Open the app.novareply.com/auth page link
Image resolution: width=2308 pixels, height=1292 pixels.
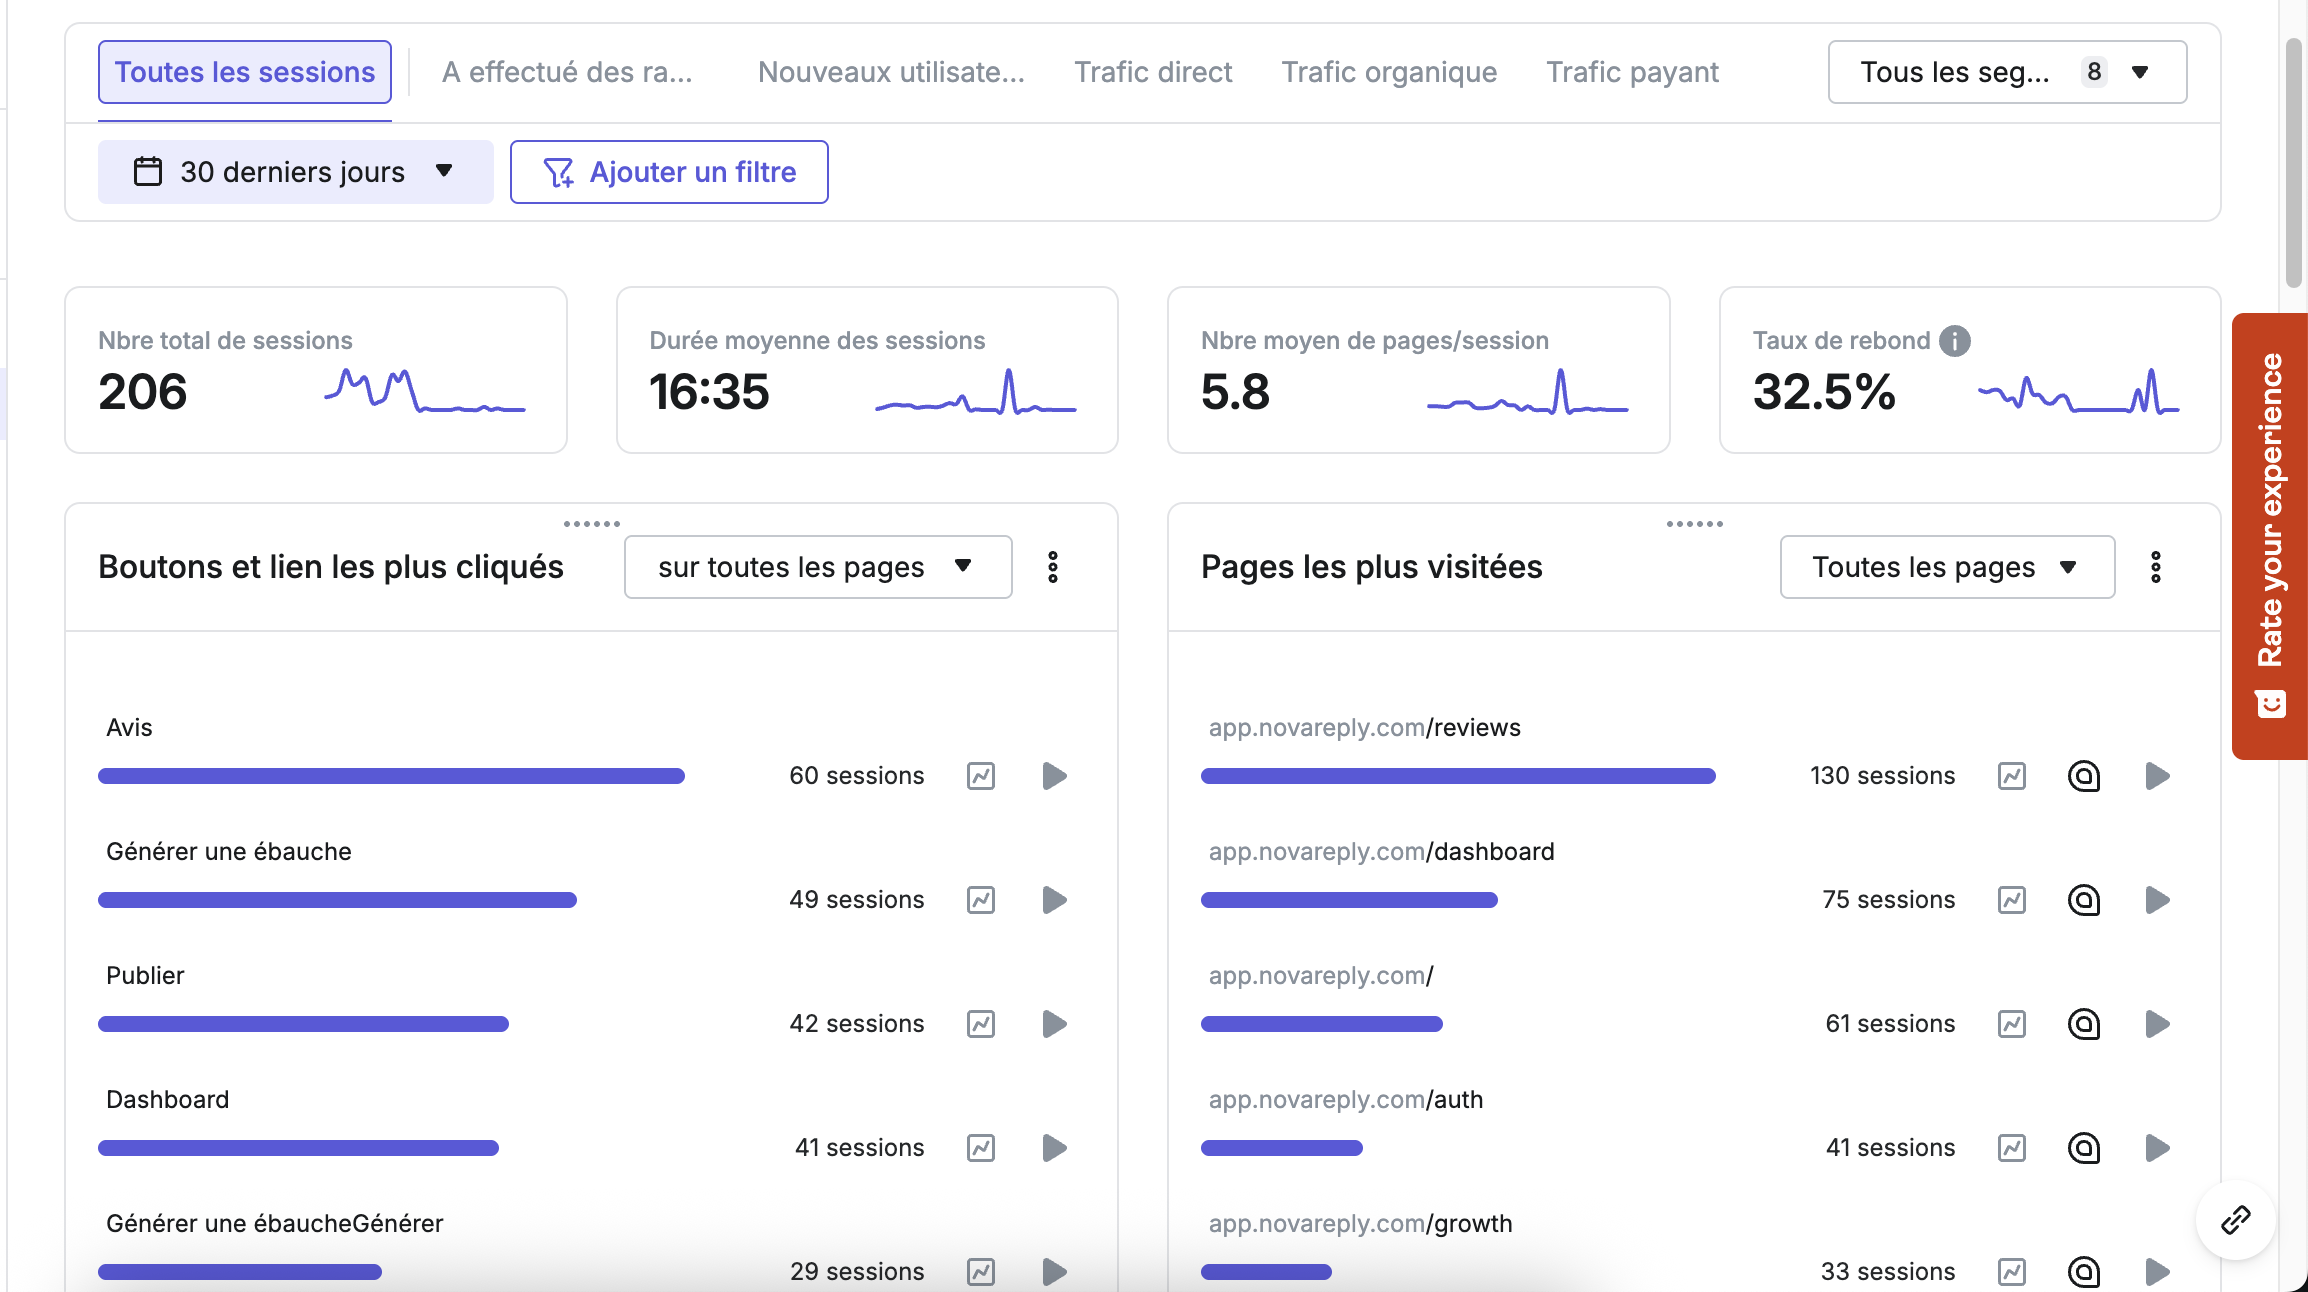click(1345, 1098)
